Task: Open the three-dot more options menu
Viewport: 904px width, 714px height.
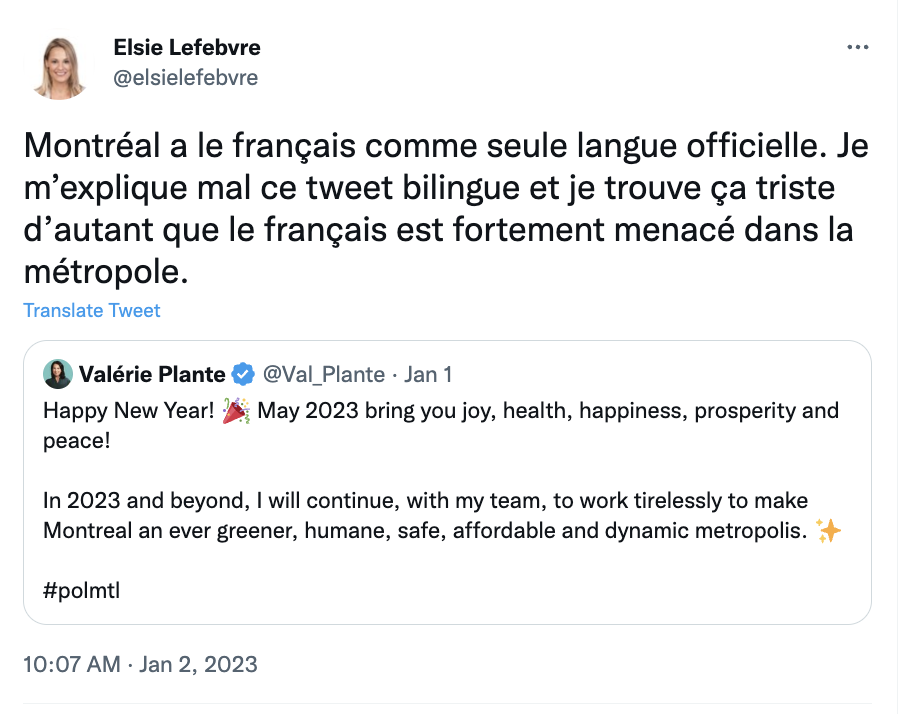Action: pos(857,47)
